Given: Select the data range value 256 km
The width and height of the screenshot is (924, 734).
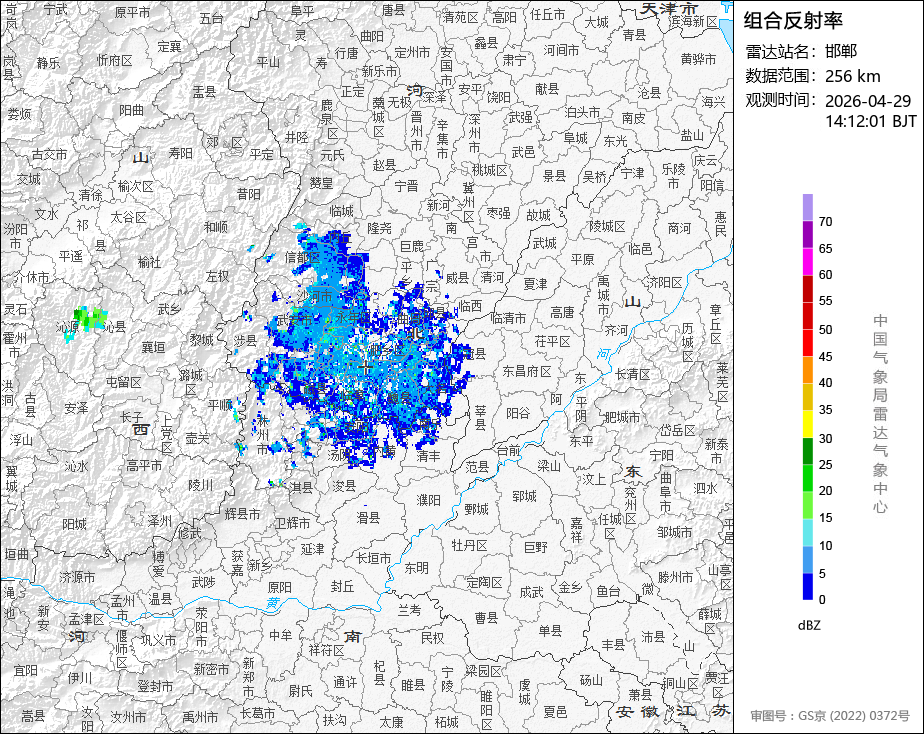Looking at the screenshot, I should click(x=853, y=76).
